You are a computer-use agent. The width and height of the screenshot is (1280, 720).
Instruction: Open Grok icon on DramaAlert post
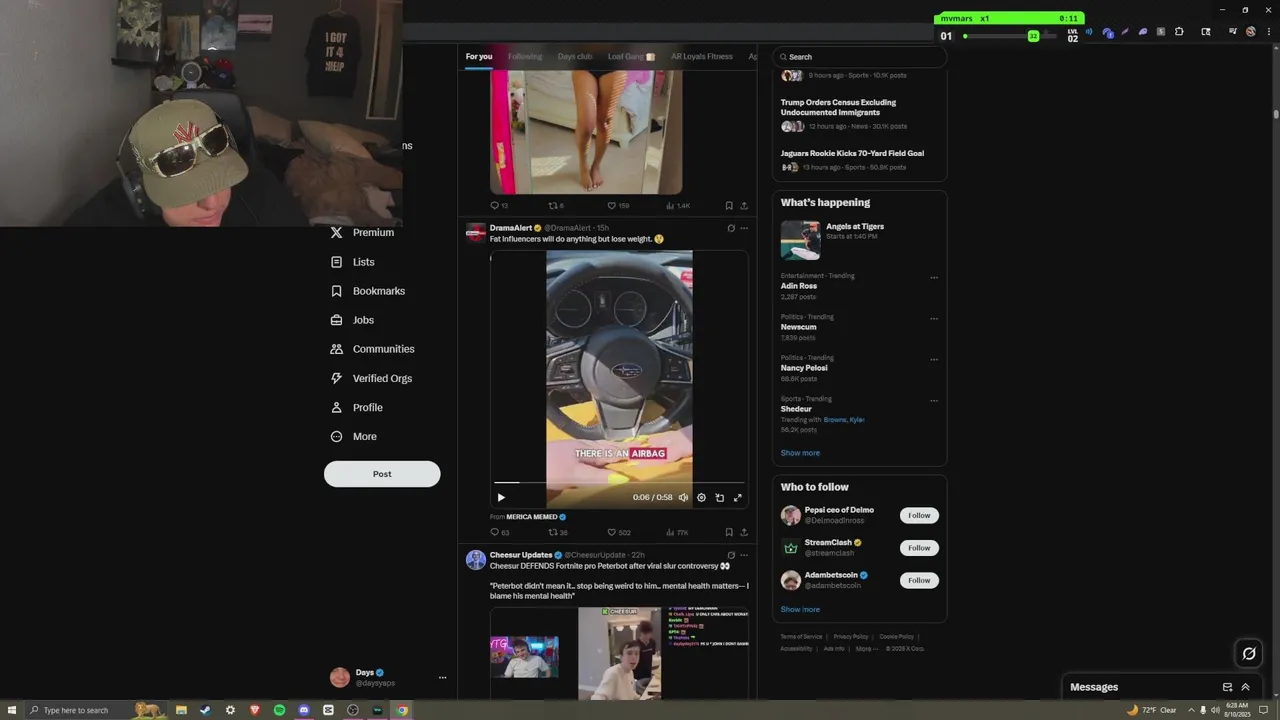click(731, 228)
